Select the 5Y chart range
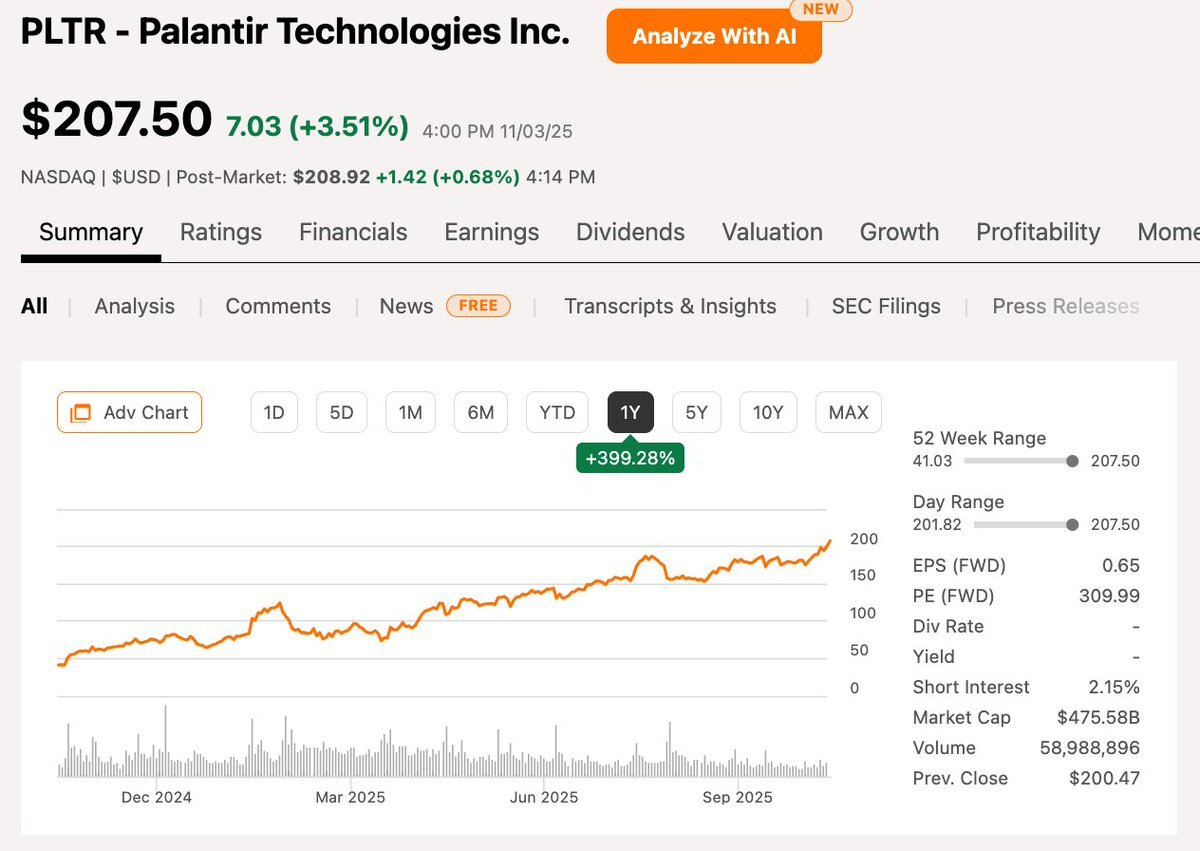 [697, 413]
